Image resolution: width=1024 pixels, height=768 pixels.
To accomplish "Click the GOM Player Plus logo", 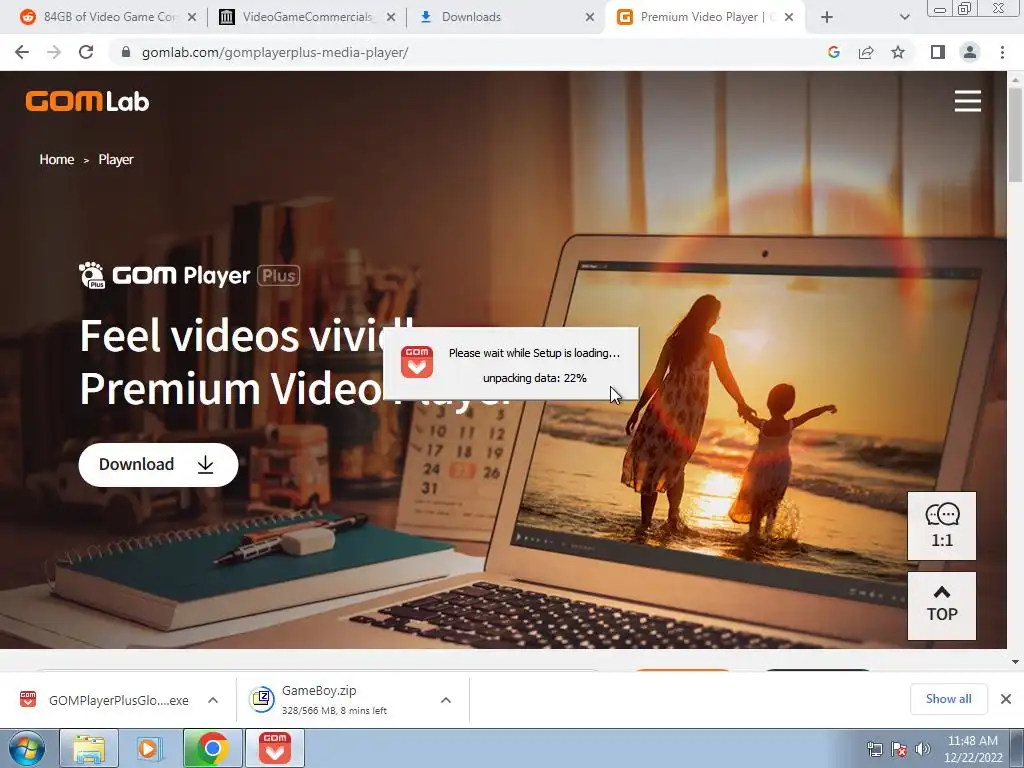I will [x=189, y=275].
